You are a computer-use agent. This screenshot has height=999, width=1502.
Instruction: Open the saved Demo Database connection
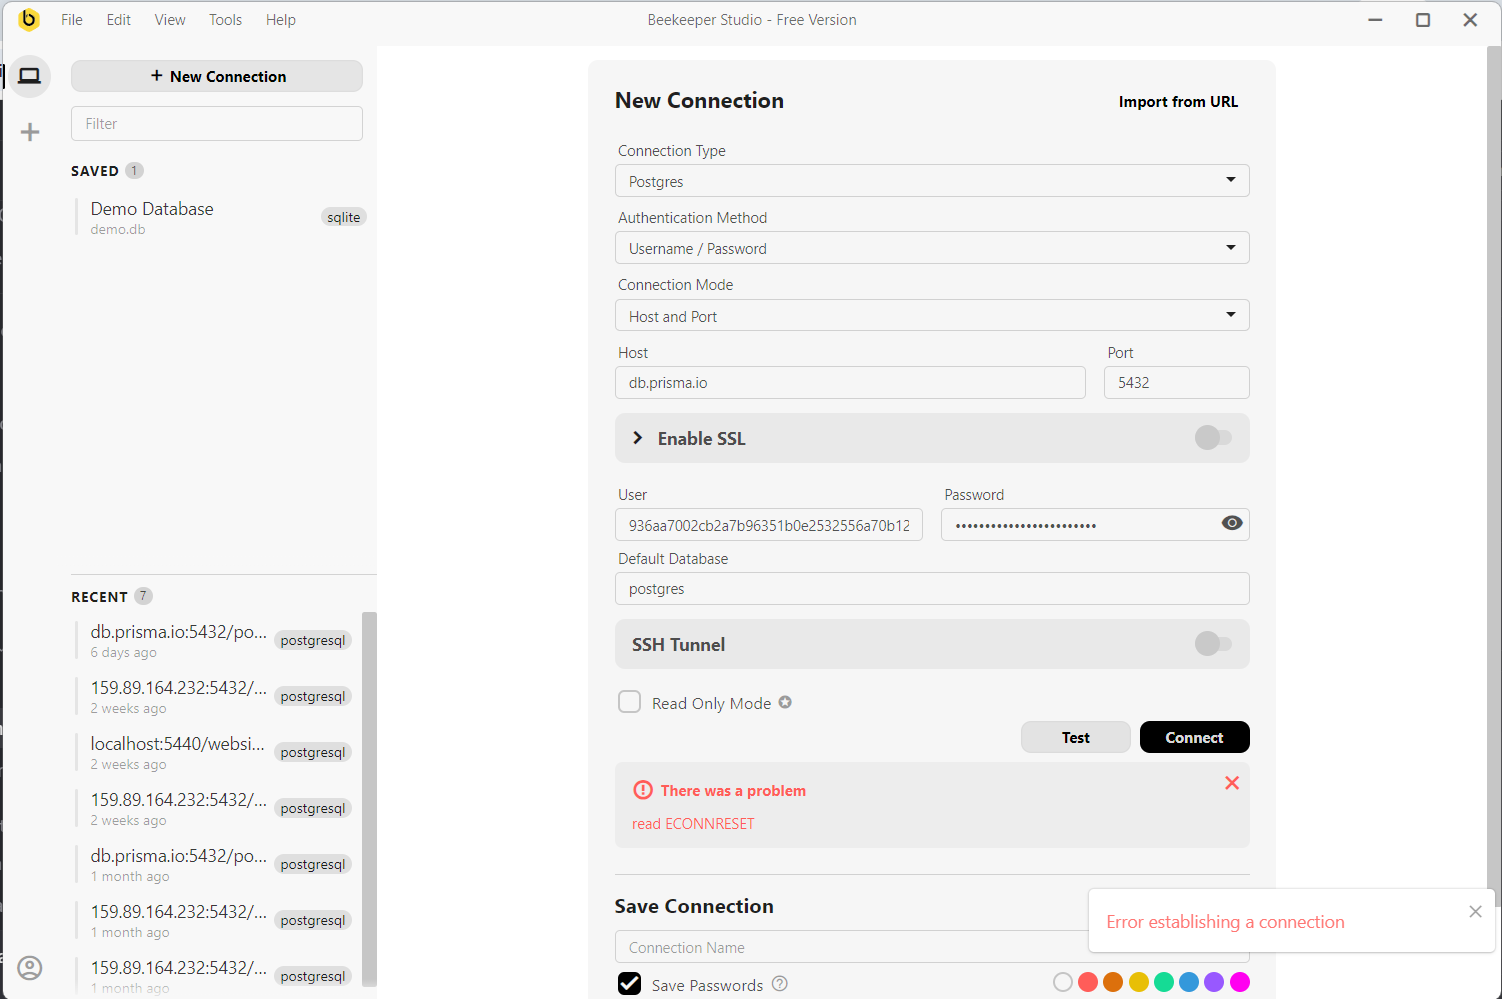(220, 218)
